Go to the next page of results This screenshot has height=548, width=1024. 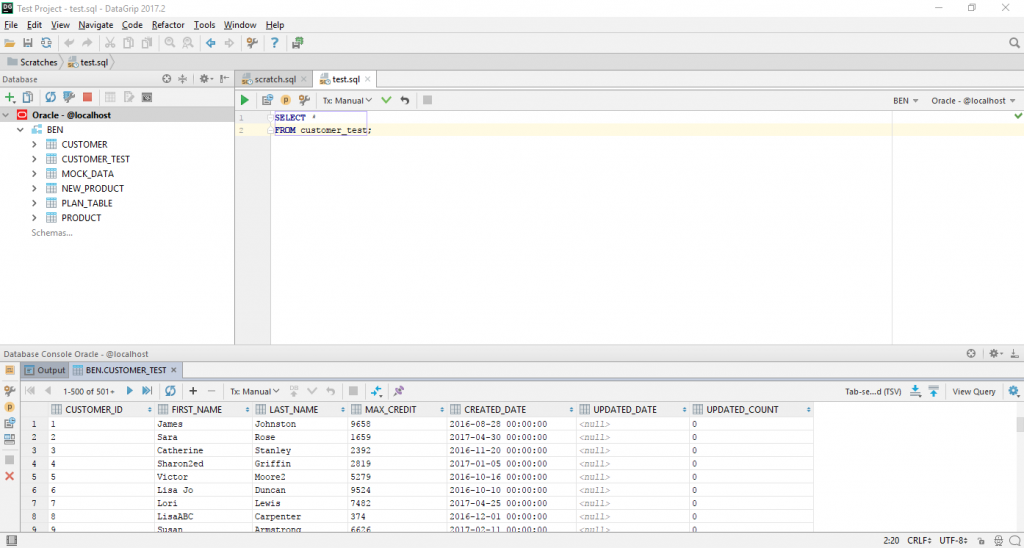tap(130, 391)
